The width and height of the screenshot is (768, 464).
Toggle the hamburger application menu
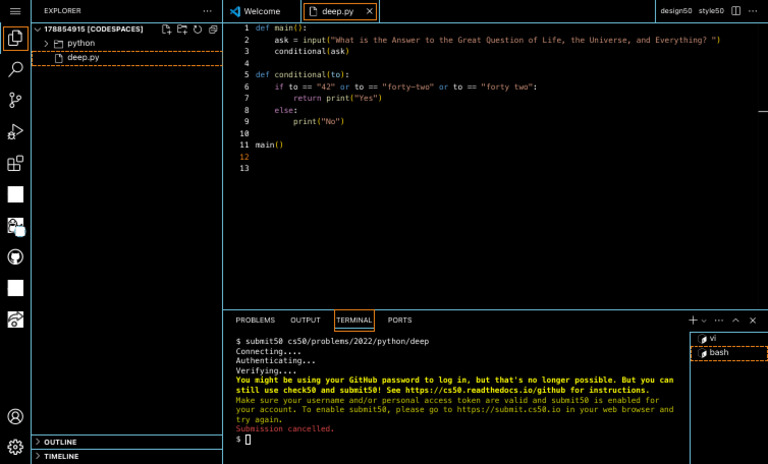point(15,11)
